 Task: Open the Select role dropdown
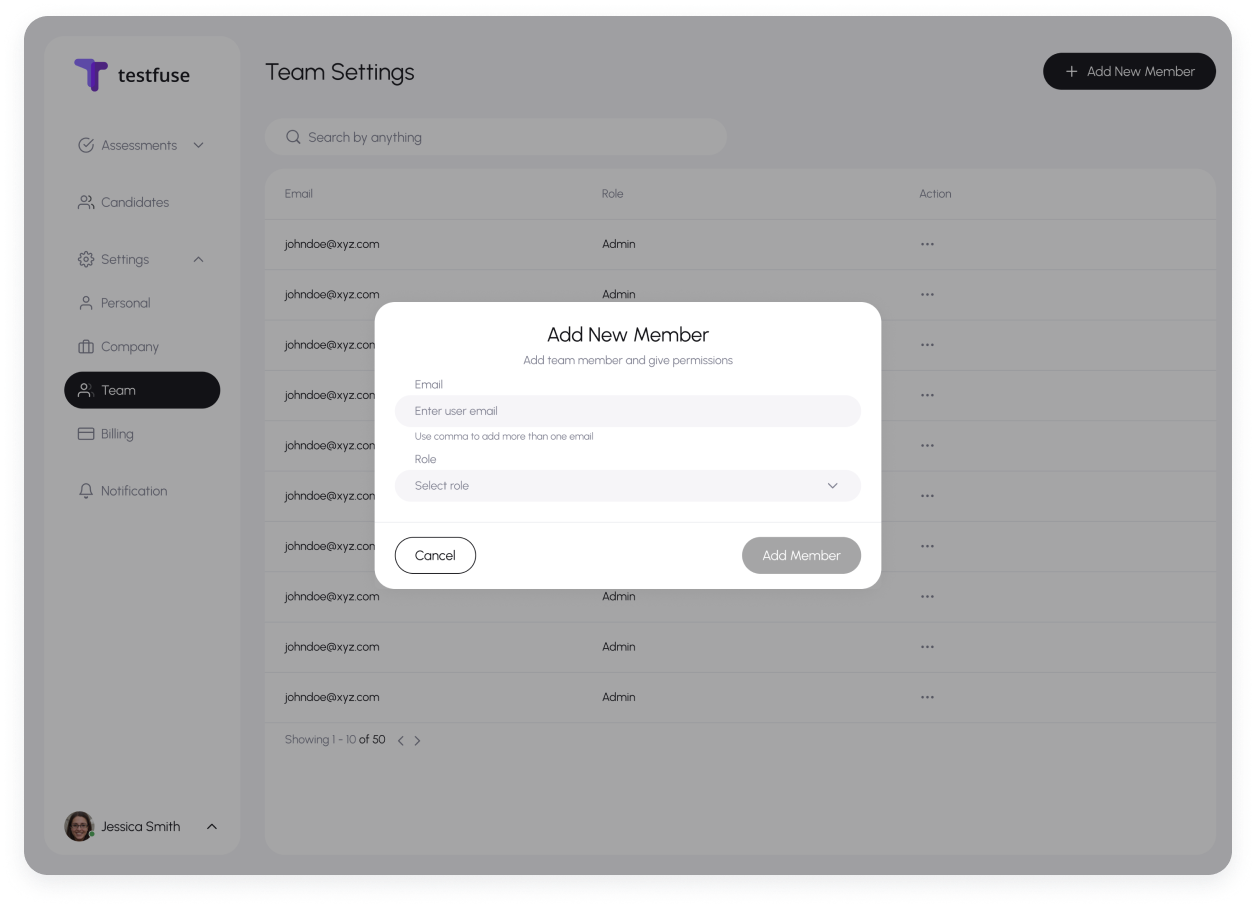(x=627, y=486)
